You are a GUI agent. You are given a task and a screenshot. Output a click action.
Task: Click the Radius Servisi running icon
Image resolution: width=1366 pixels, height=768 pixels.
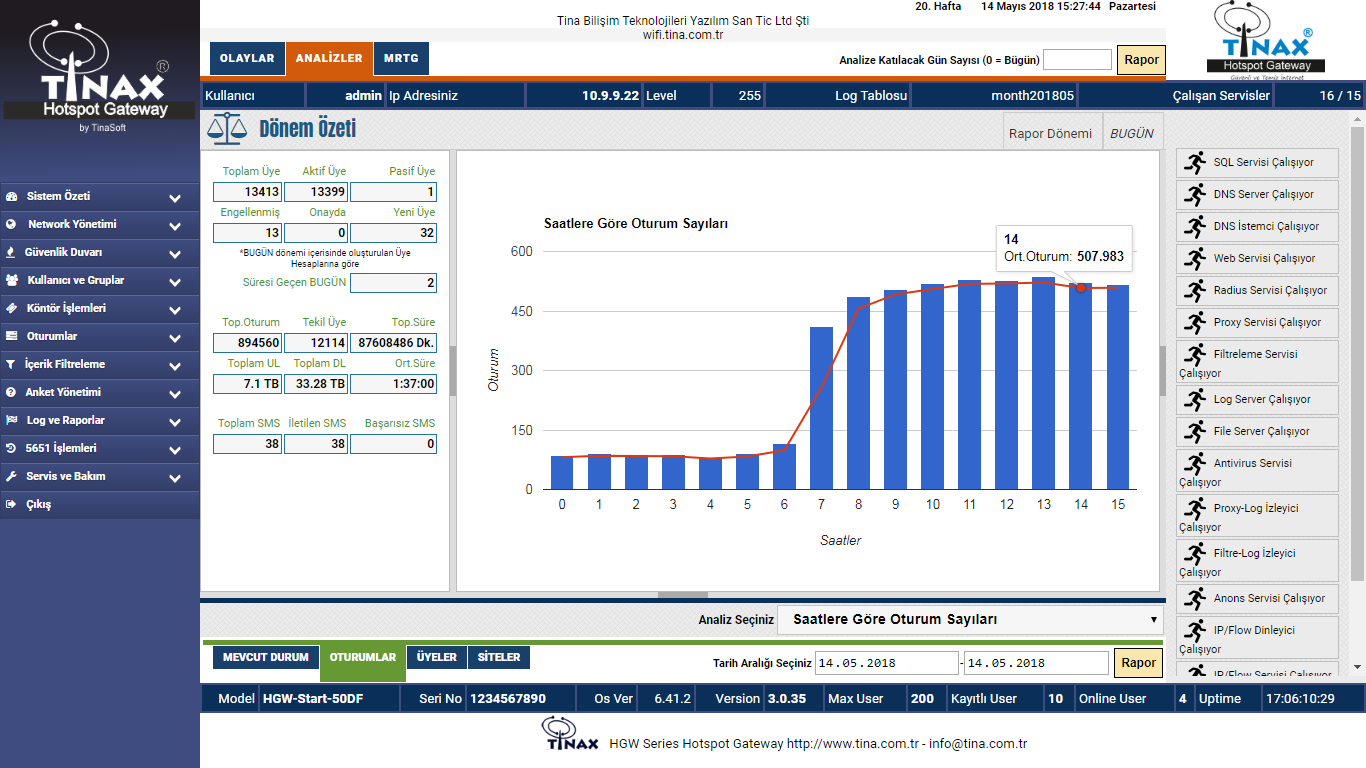(1194, 290)
